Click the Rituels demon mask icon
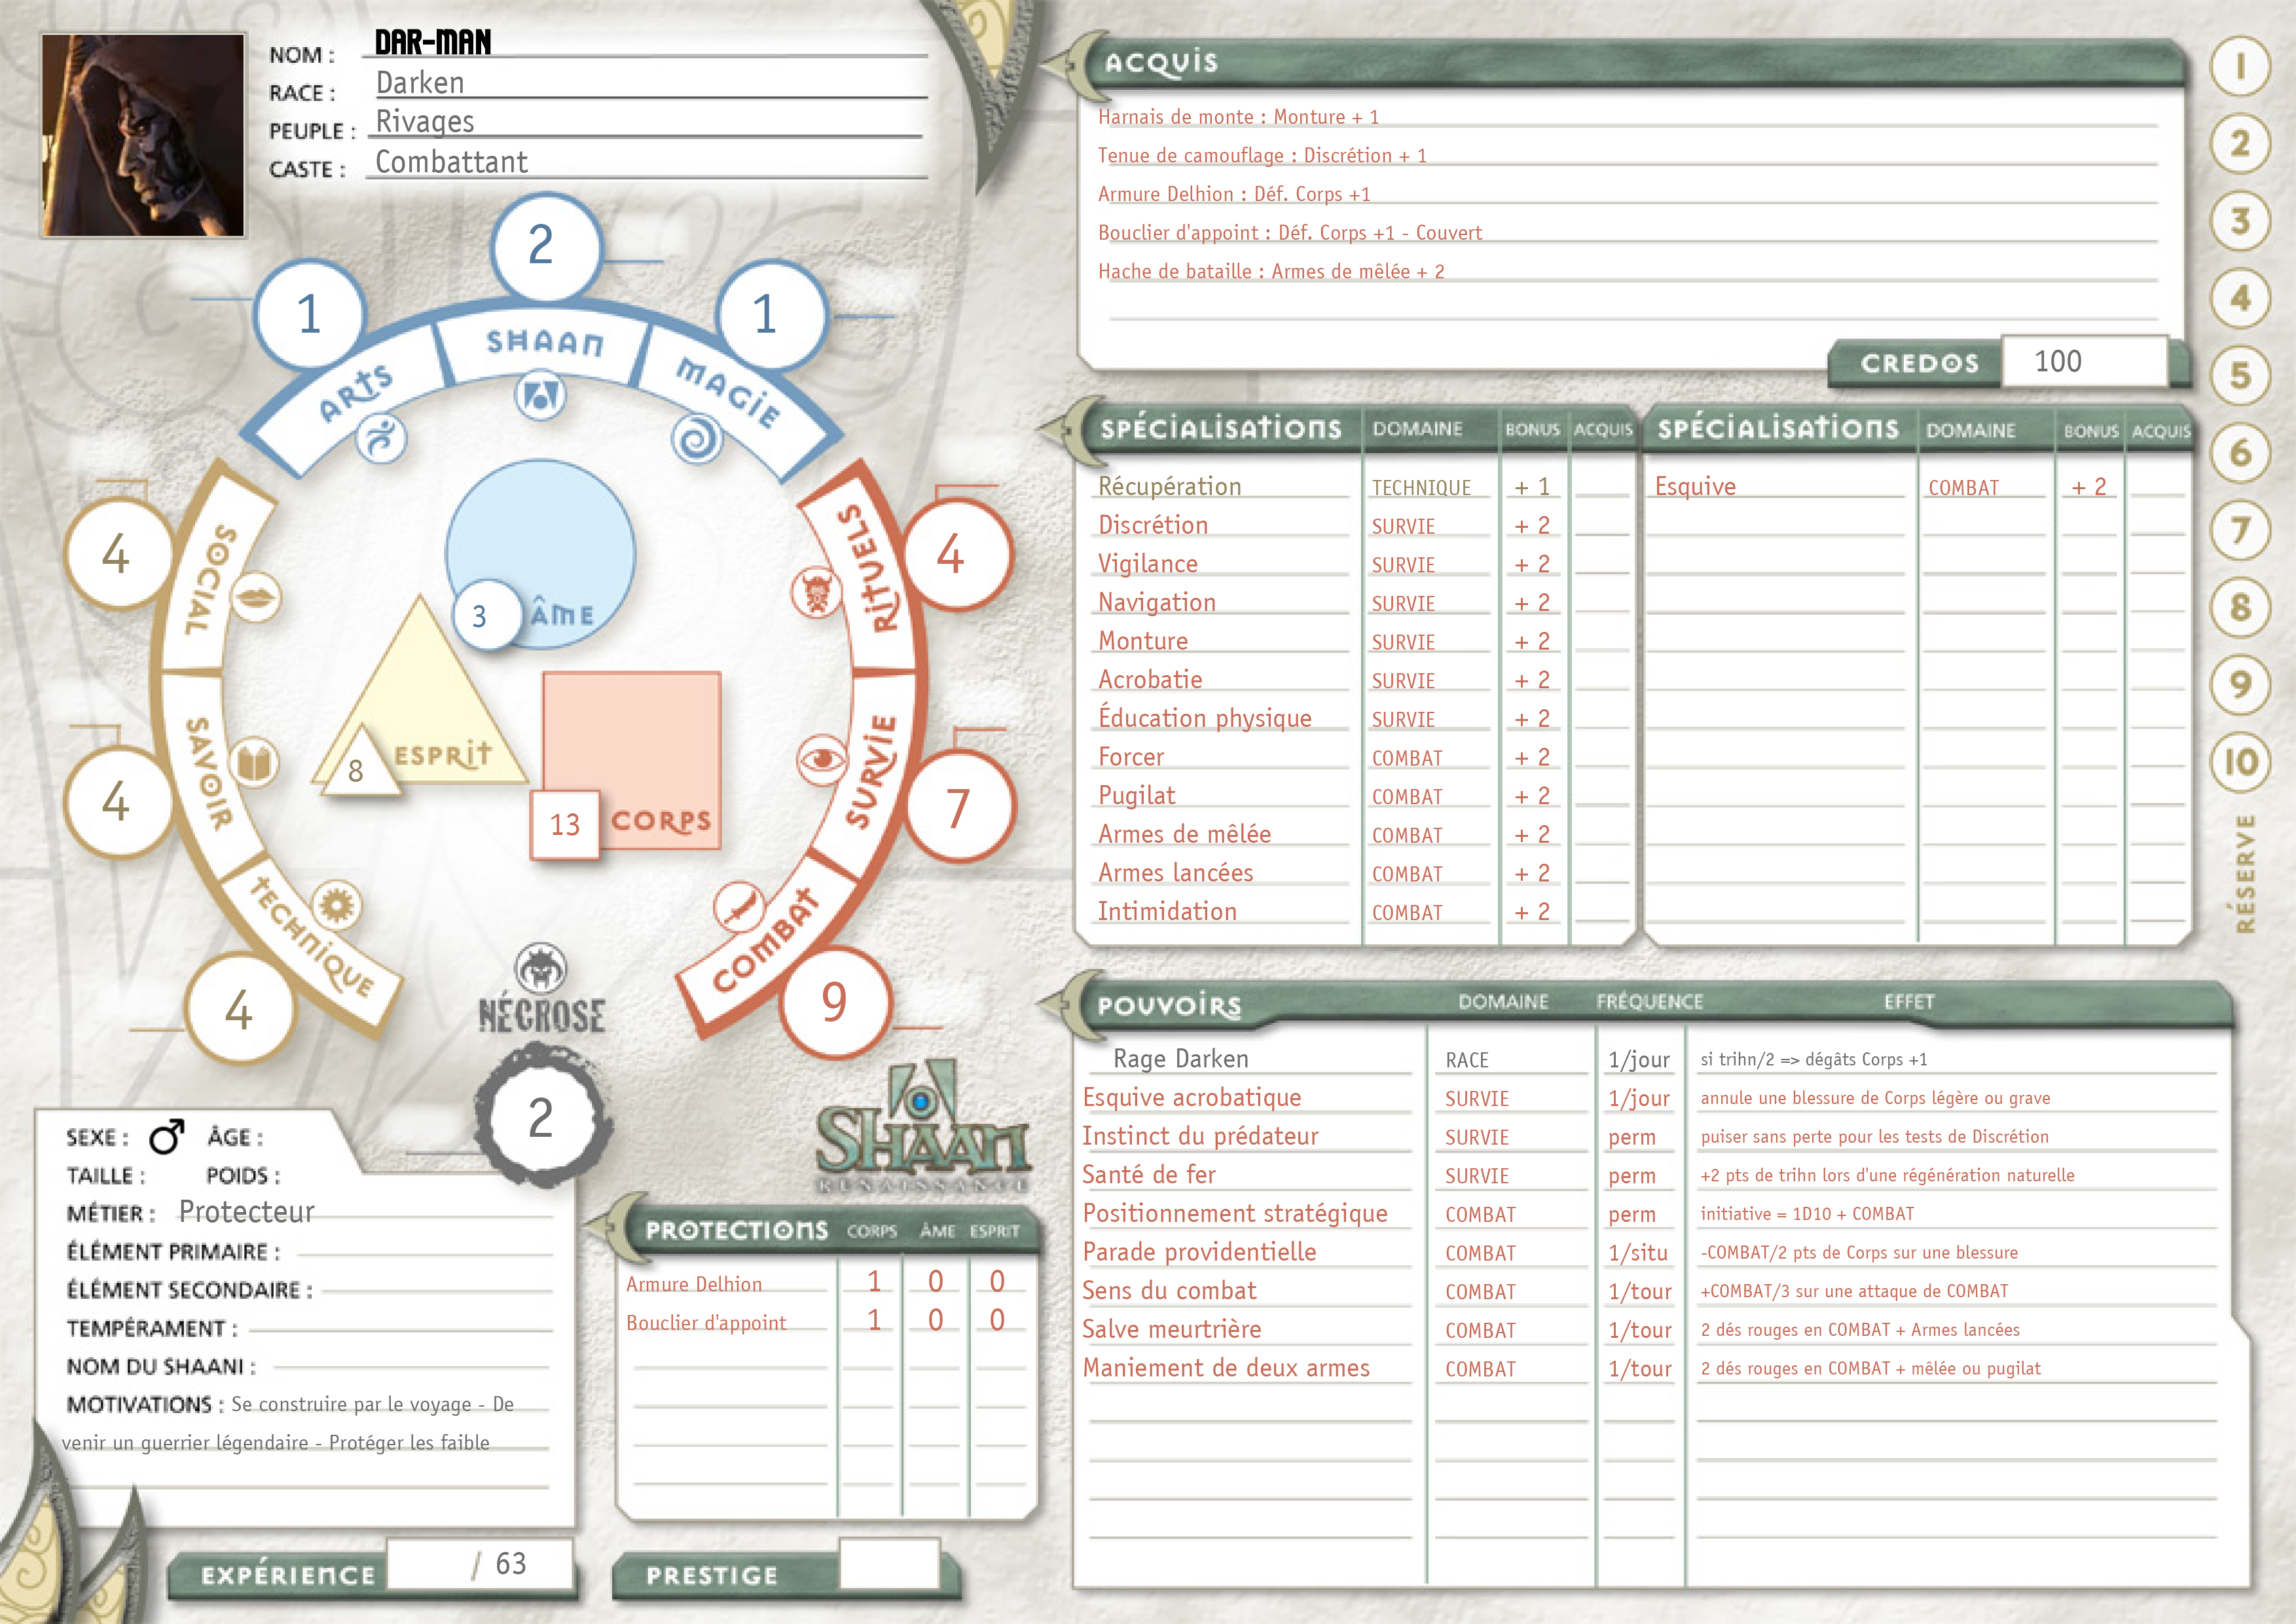 pyautogui.click(x=817, y=592)
